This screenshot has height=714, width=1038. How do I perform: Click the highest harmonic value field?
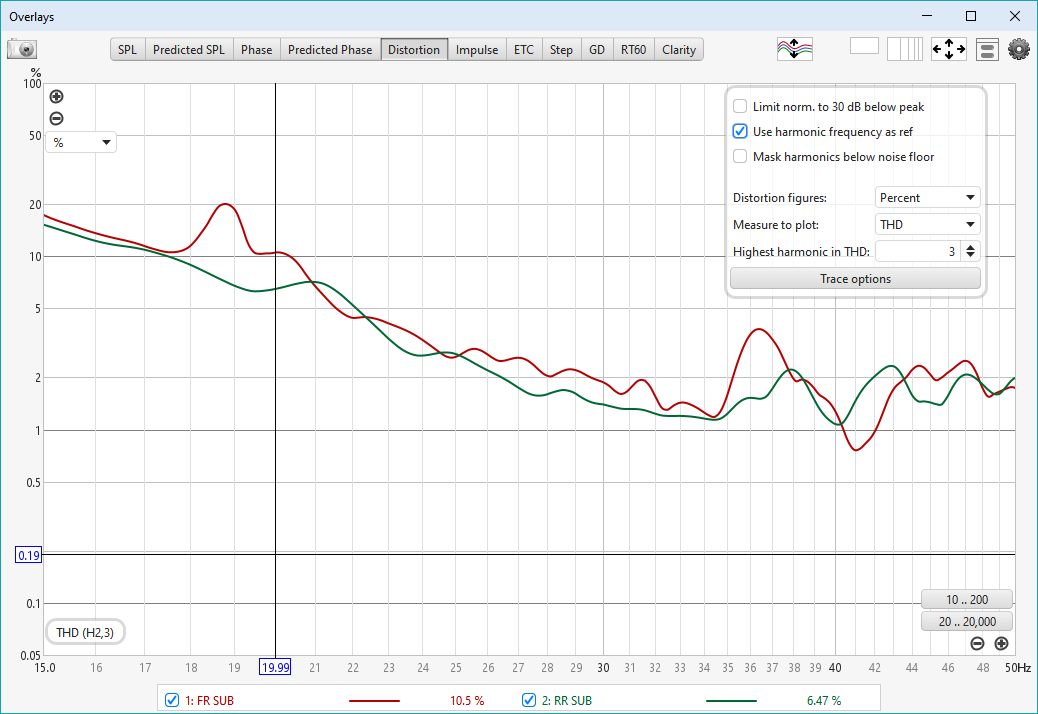click(x=918, y=252)
